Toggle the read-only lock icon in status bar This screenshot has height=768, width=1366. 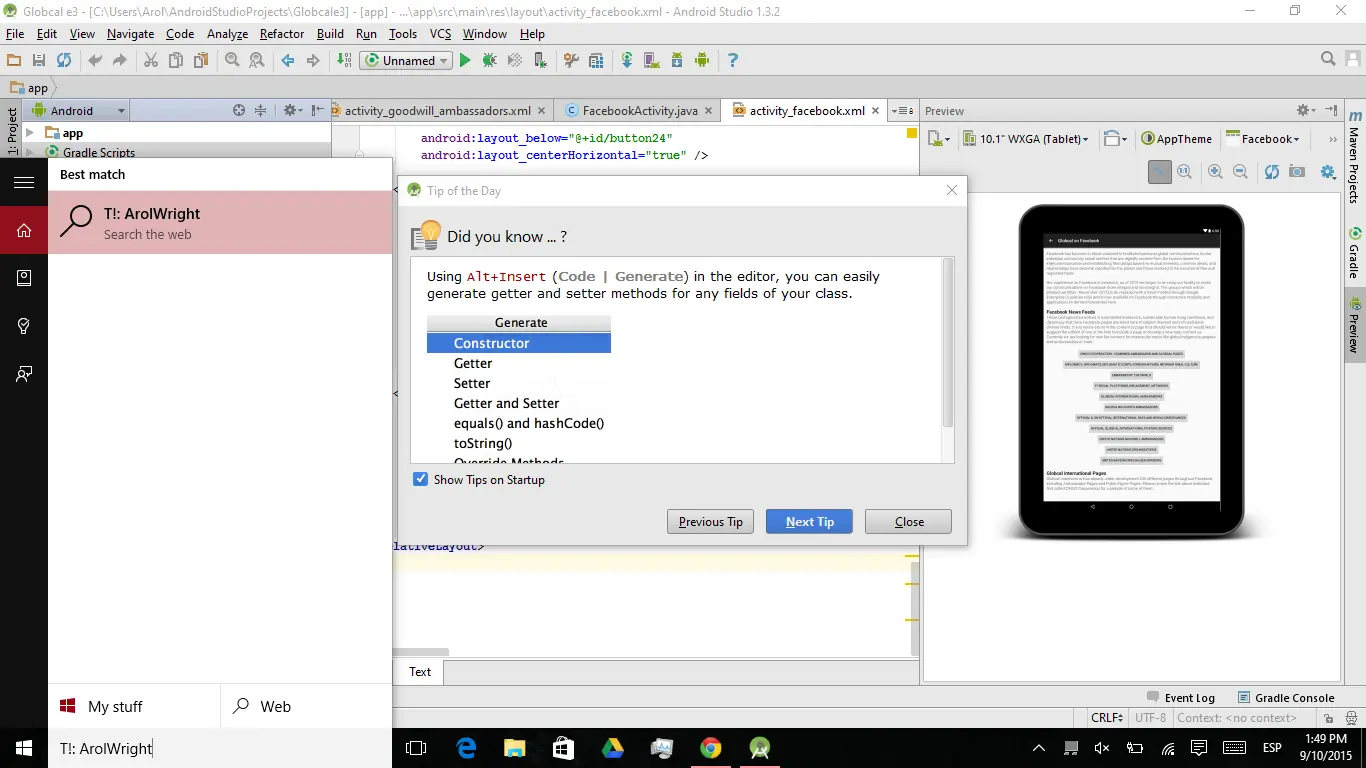coord(1328,718)
